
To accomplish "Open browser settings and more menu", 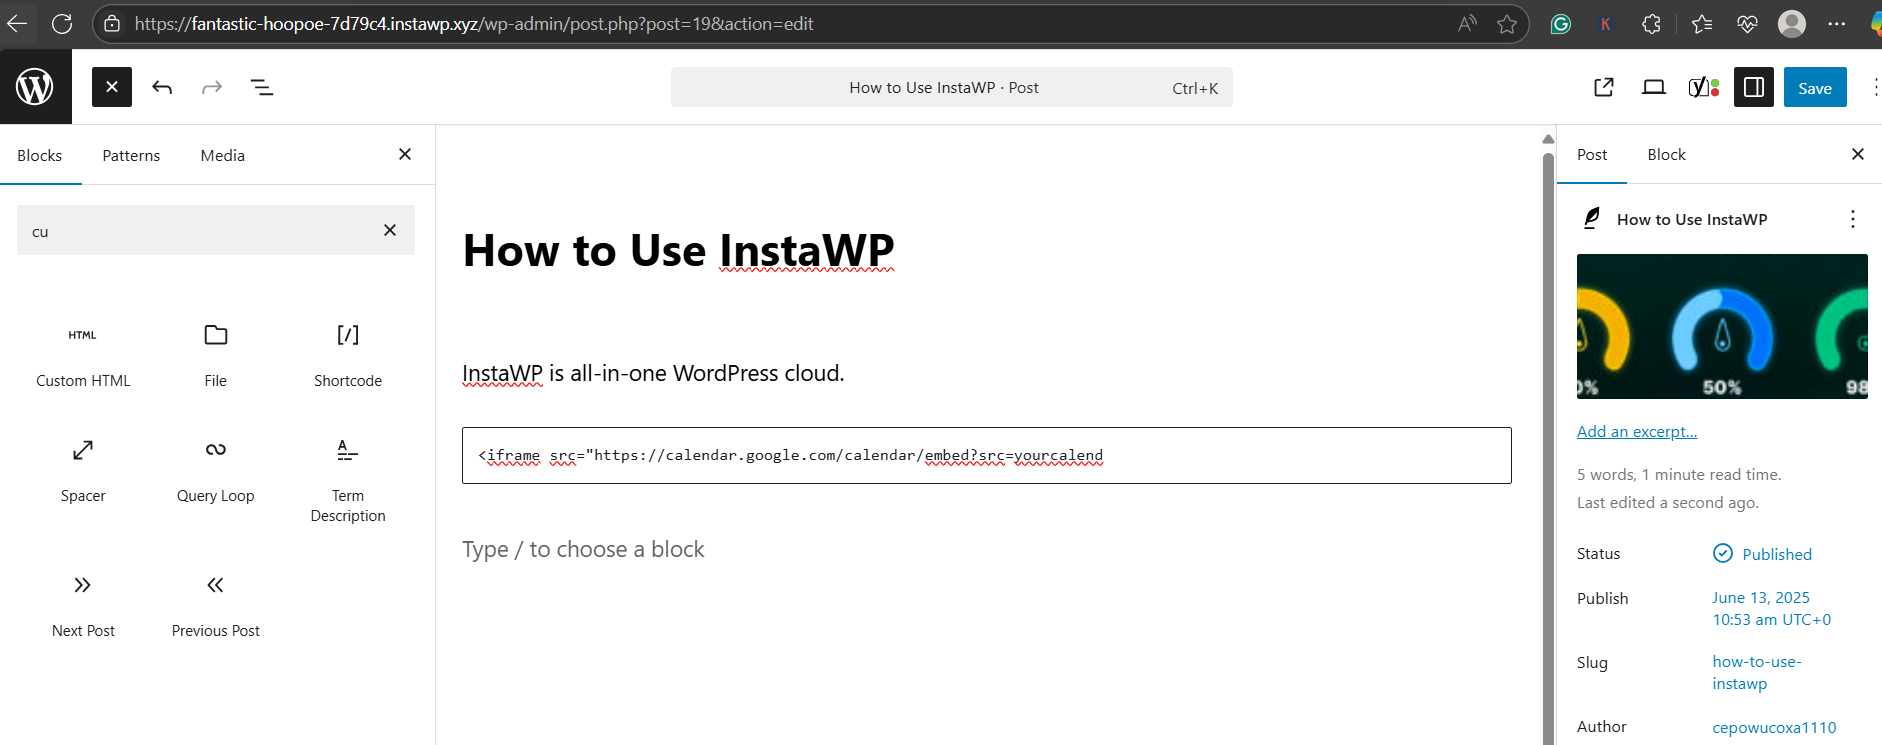I will click(1837, 24).
